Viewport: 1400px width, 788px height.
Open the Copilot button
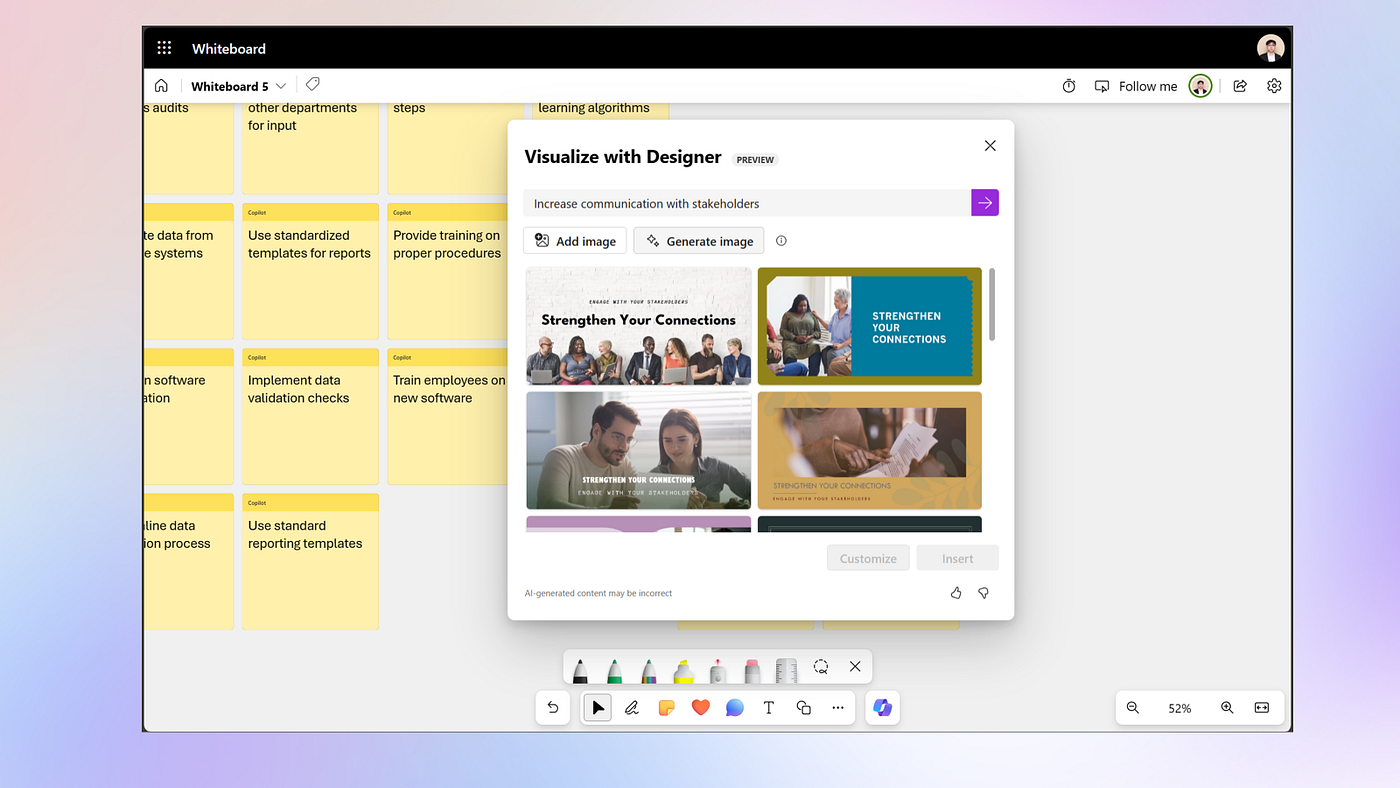pyautogui.click(x=882, y=708)
